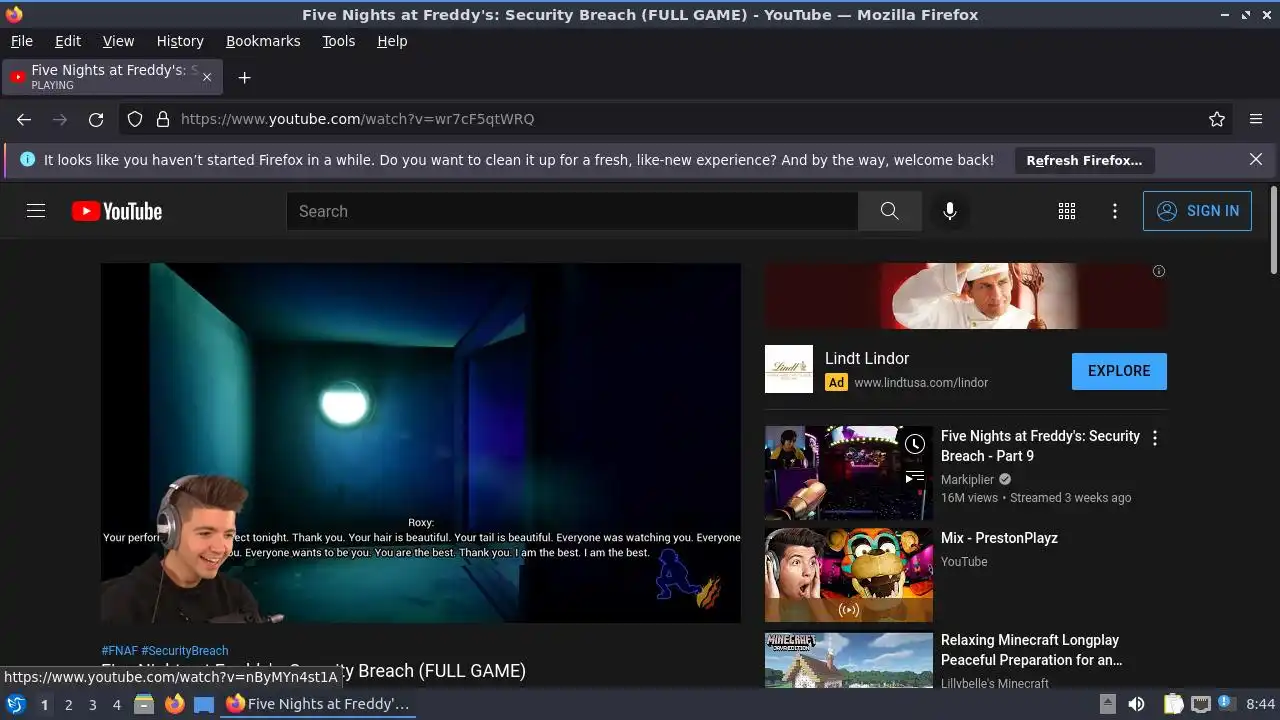Open Relaxing Minecraft Longplay title
The image size is (1280, 720).
[1032, 650]
